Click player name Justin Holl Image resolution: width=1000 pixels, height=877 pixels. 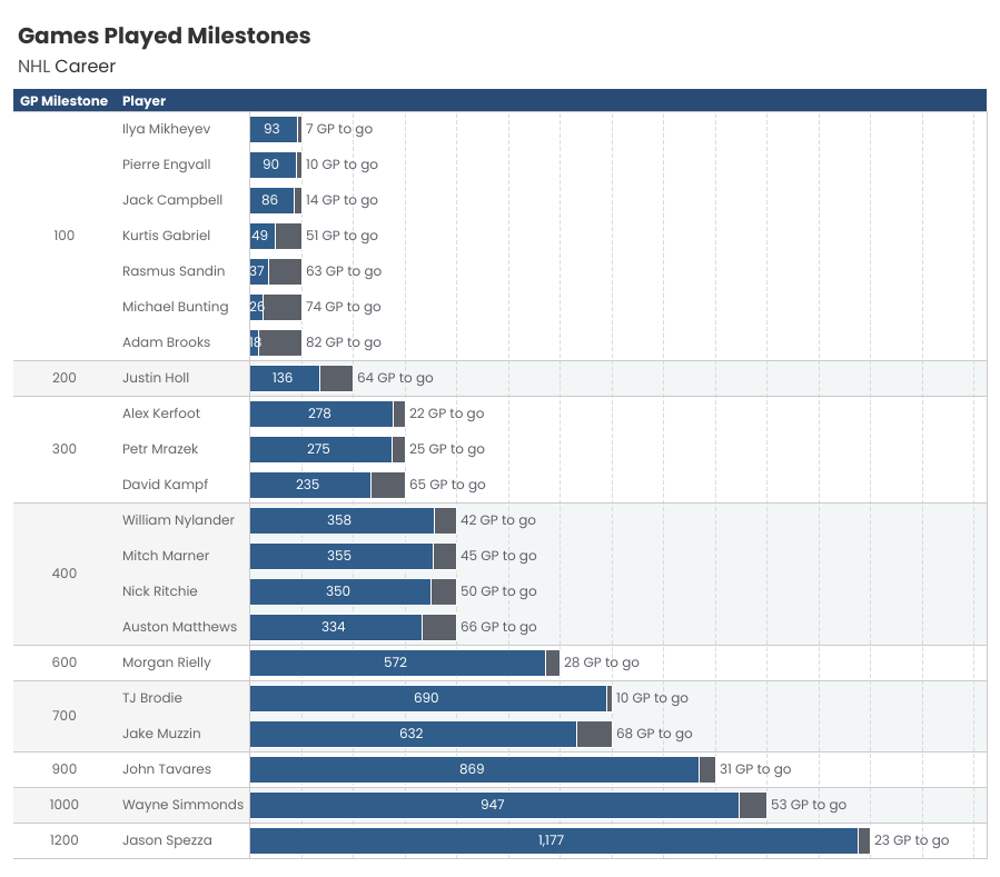pyautogui.click(x=156, y=378)
